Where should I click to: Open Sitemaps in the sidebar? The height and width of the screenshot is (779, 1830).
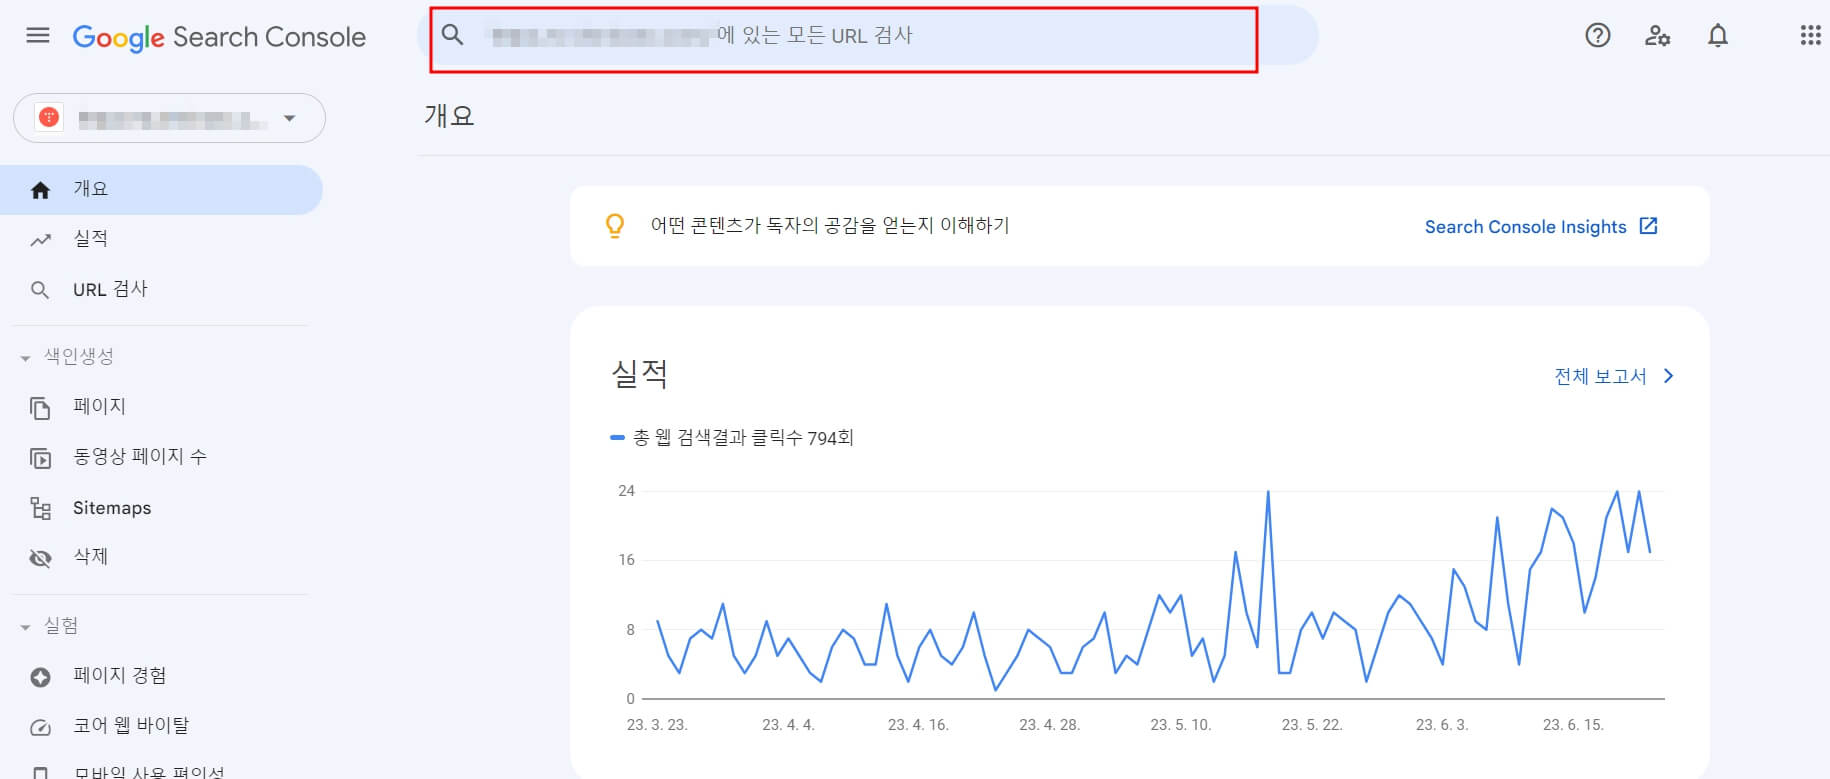click(161, 508)
